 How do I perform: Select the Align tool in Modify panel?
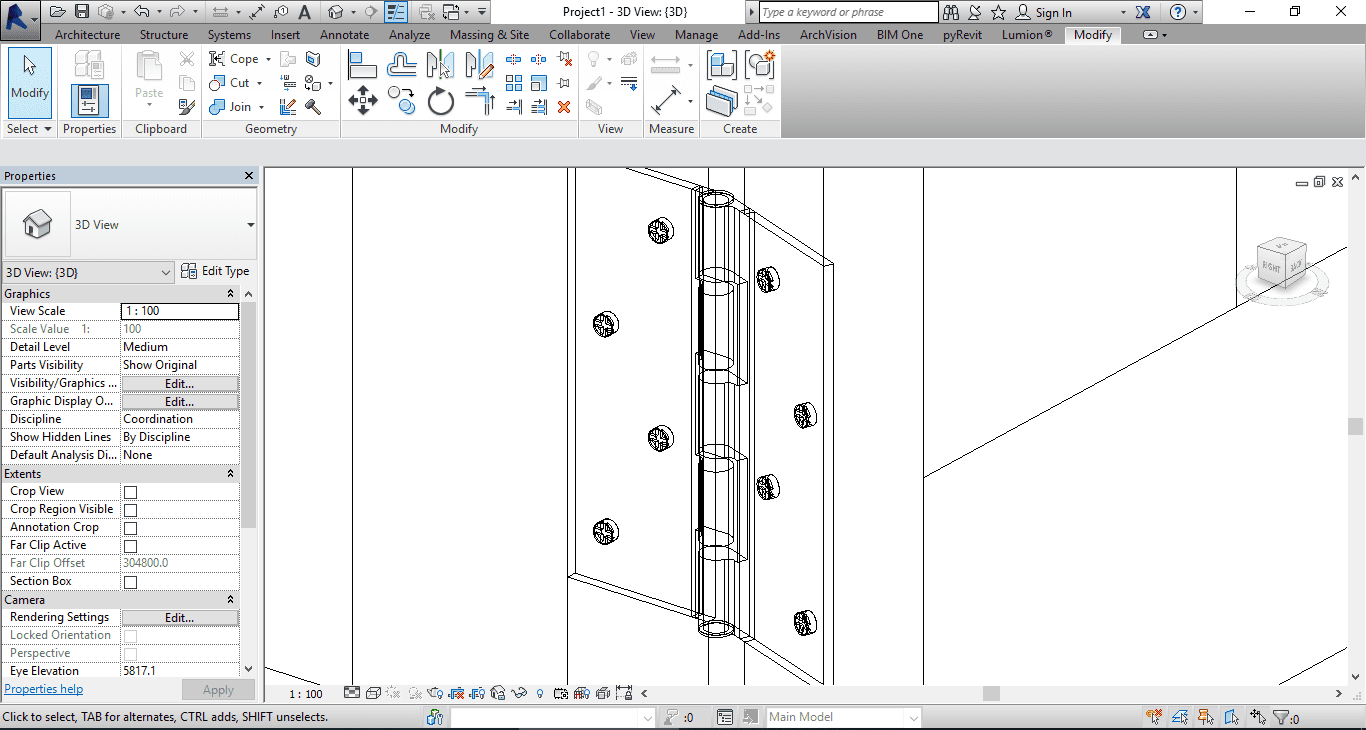361,66
